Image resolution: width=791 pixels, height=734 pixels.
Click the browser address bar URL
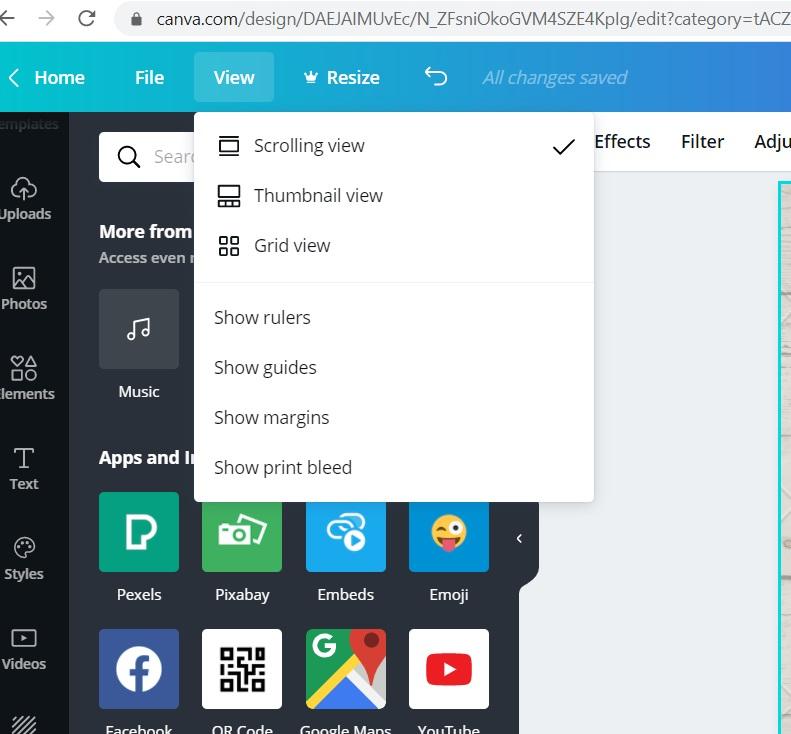[x=473, y=19]
